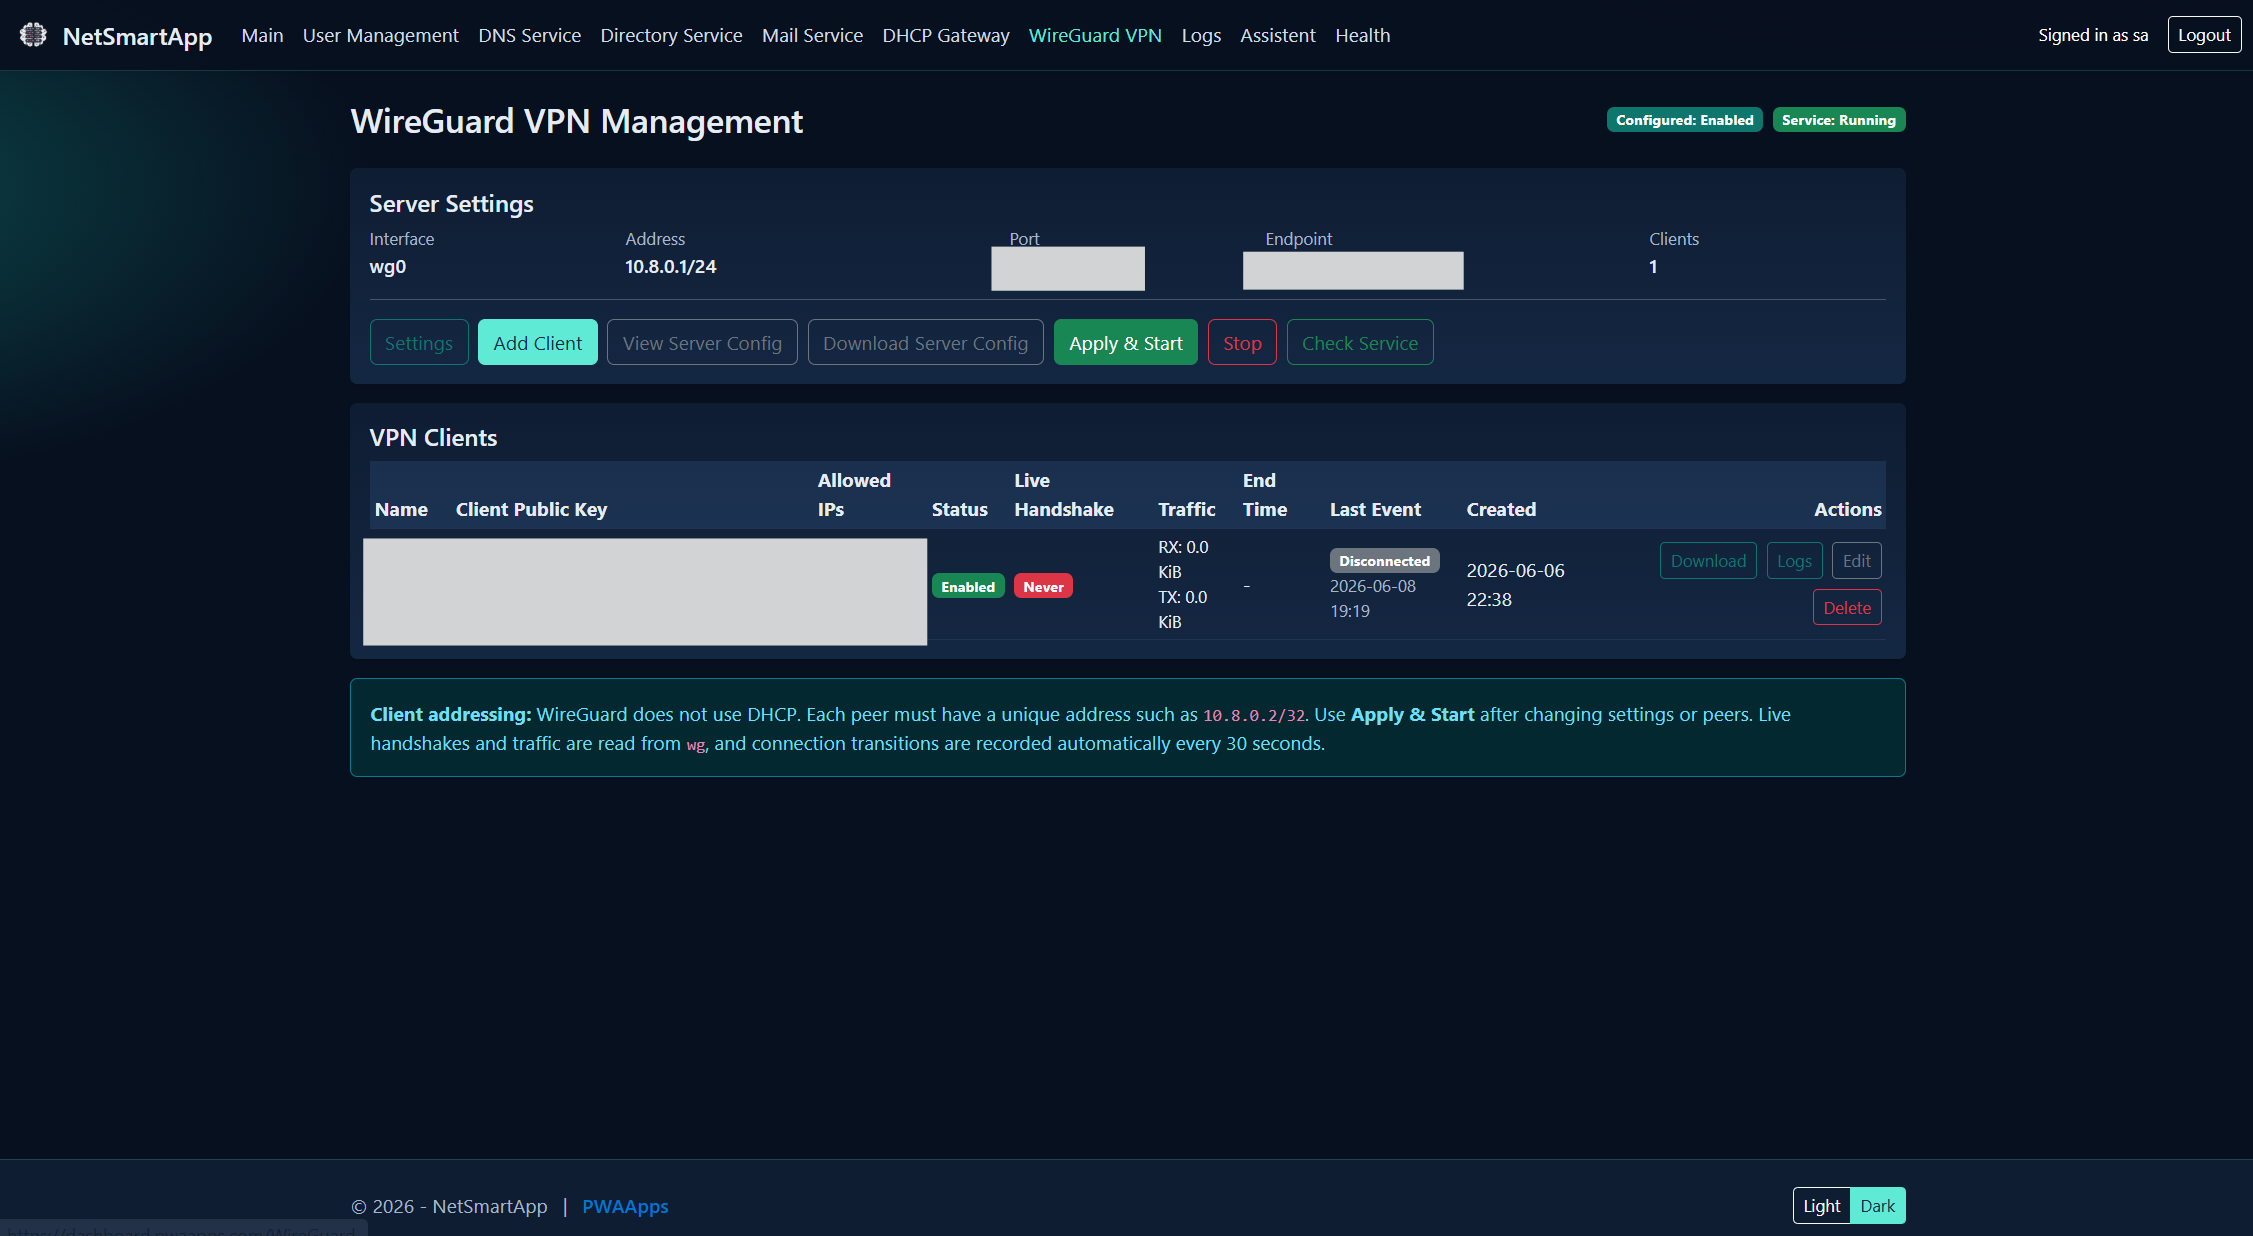Switch to Mail Service
Image resolution: width=2253 pixels, height=1236 pixels.
pyautogui.click(x=812, y=35)
